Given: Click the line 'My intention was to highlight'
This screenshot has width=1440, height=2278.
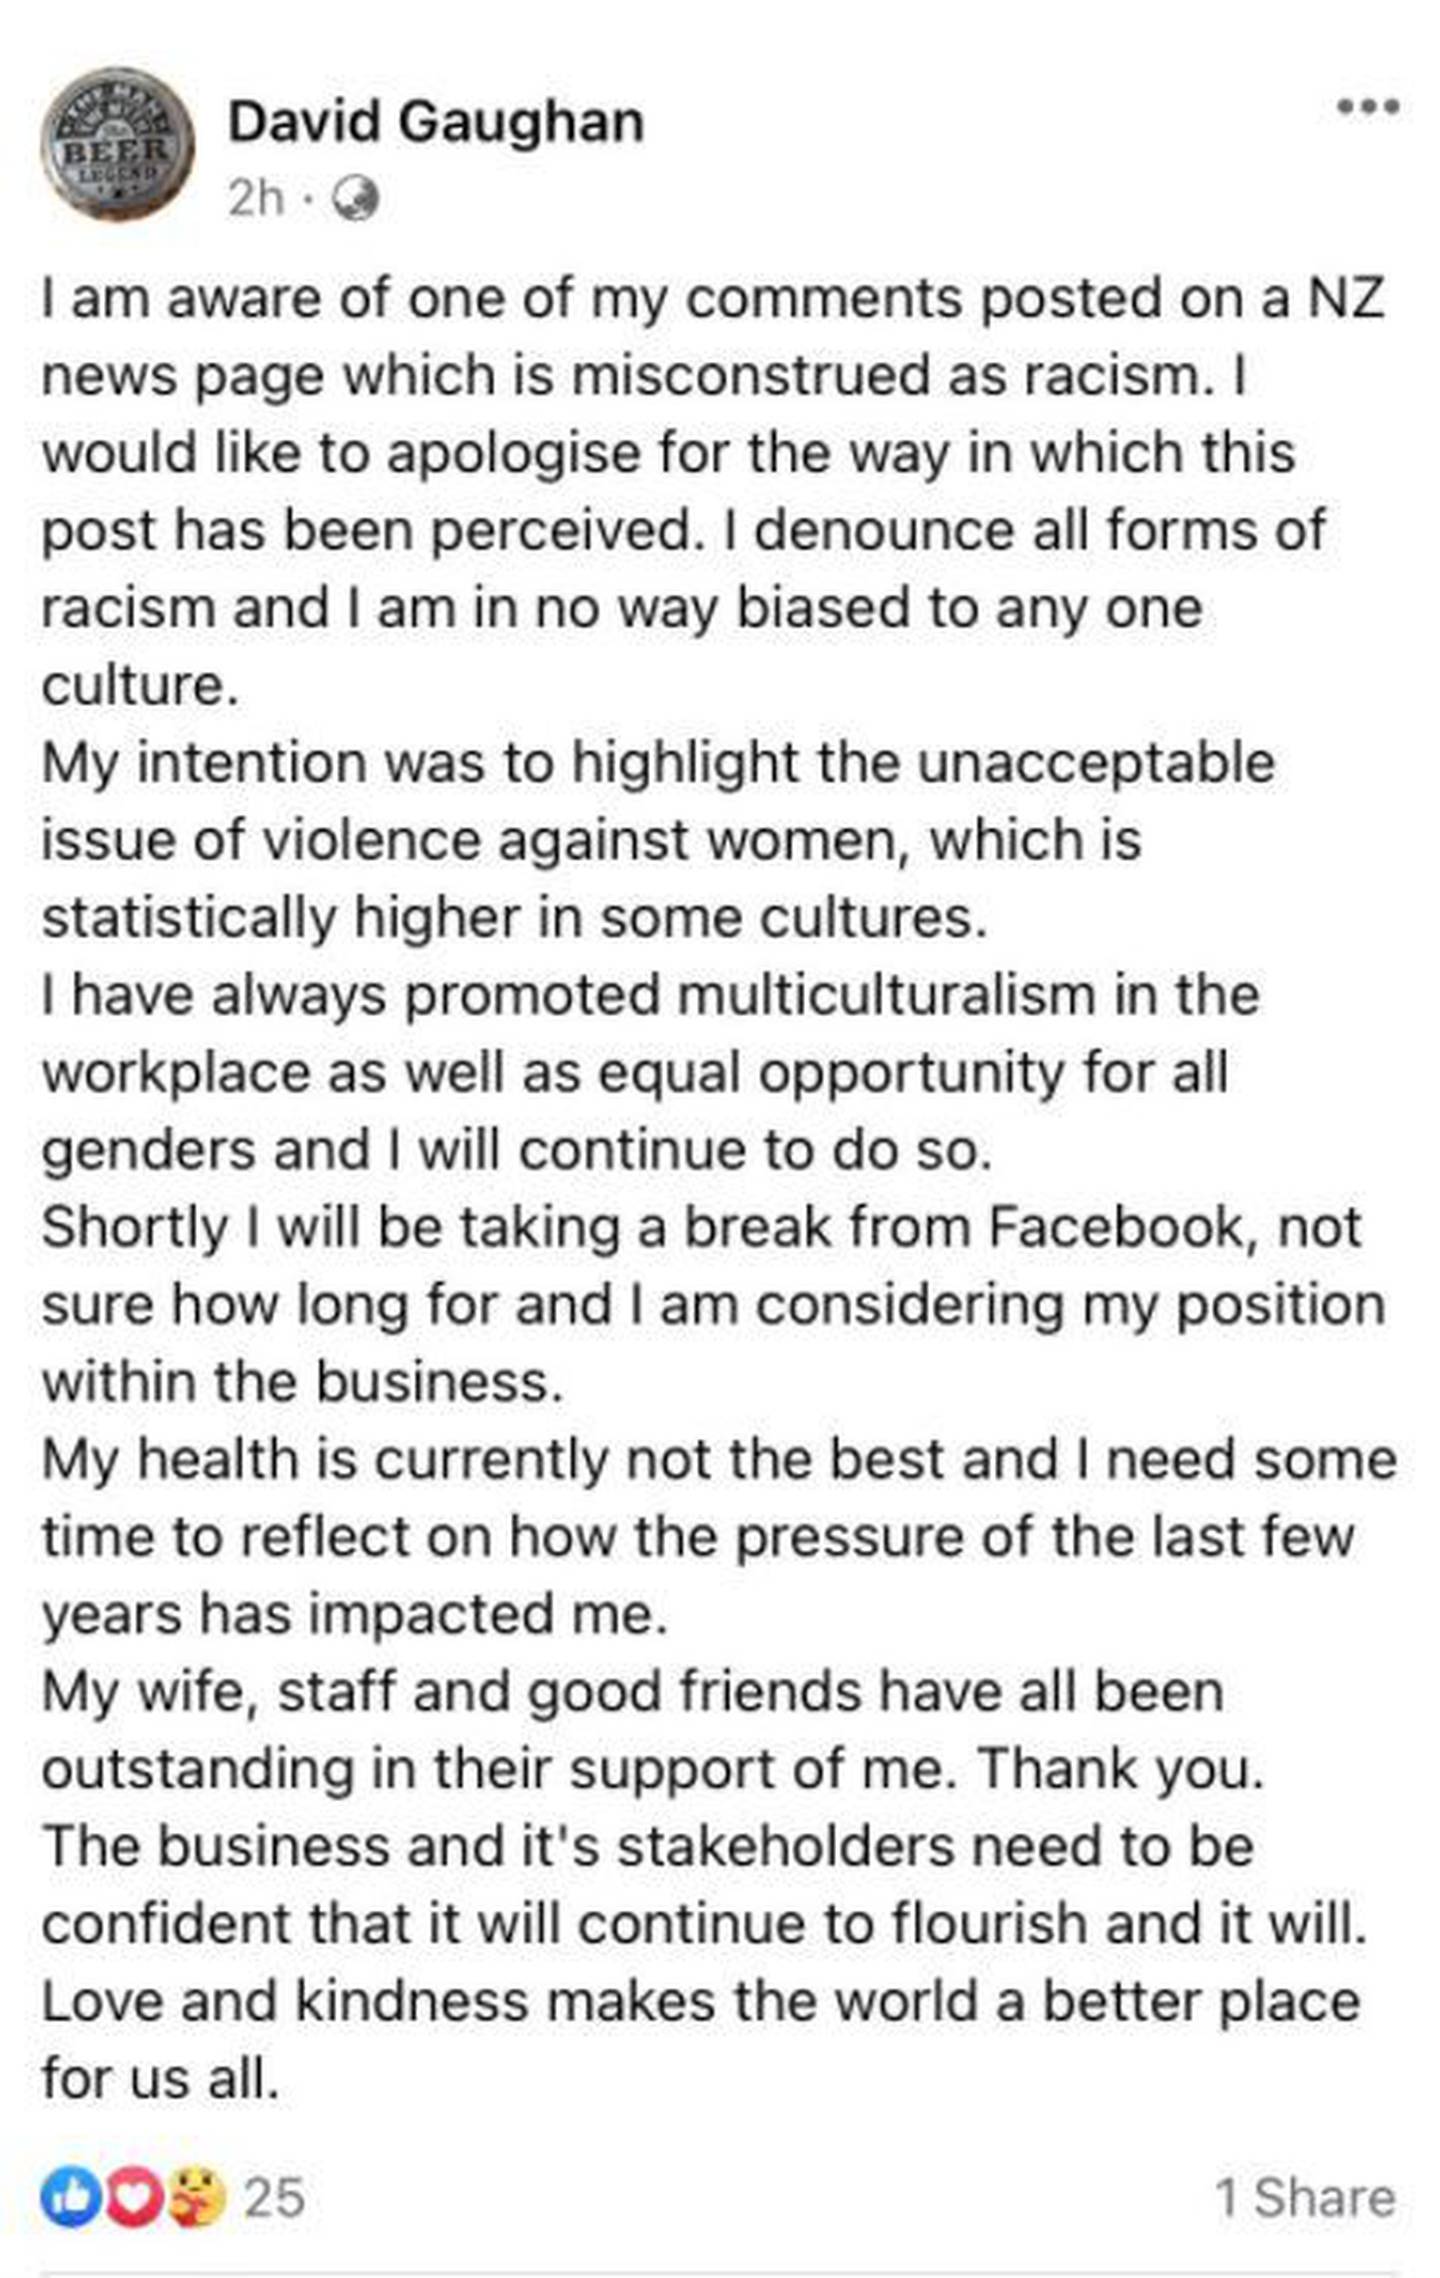Looking at the screenshot, I should point(658,763).
